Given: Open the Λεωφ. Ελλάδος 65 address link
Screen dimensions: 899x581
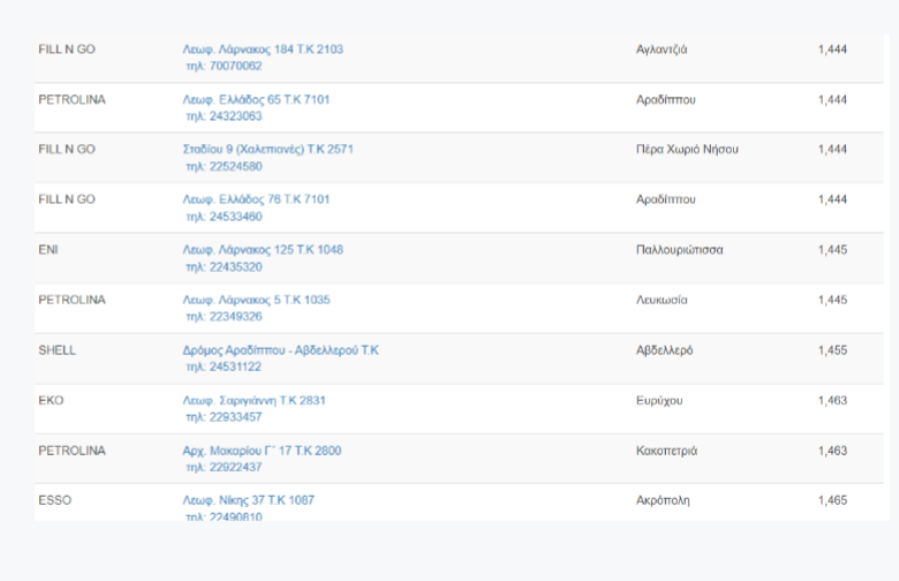Looking at the screenshot, I should click(256, 99).
